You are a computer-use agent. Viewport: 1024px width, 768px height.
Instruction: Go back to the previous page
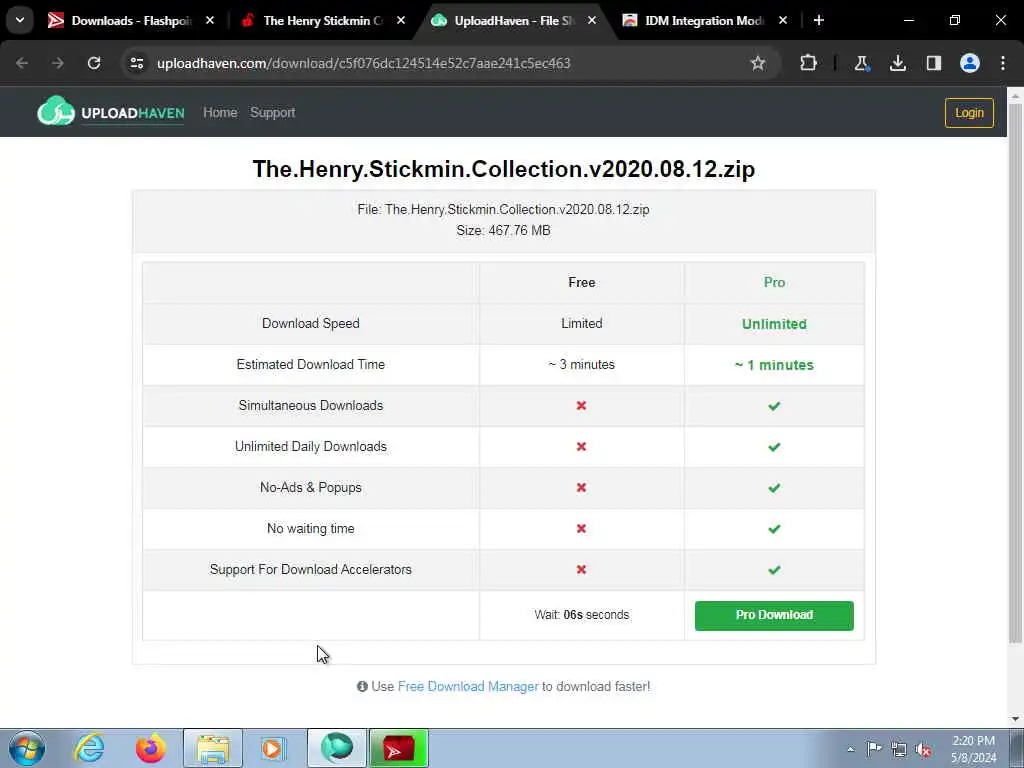pyautogui.click(x=22, y=63)
